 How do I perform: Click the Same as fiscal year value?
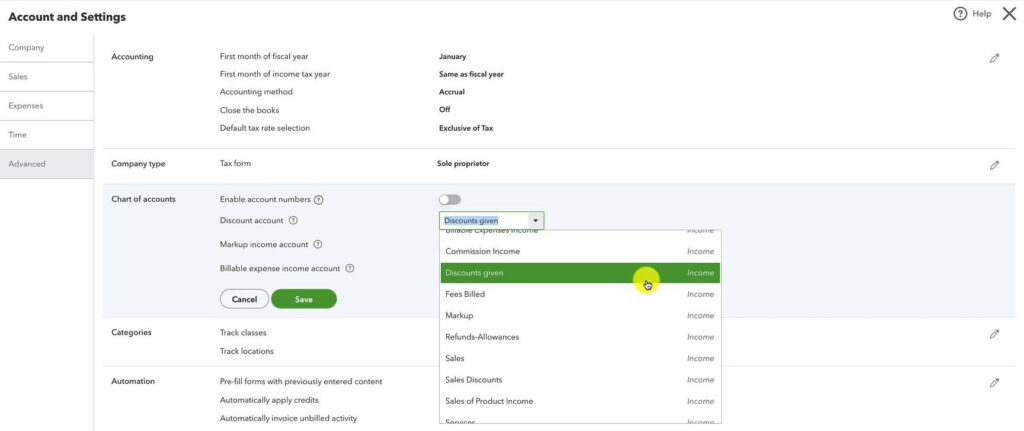(x=472, y=74)
